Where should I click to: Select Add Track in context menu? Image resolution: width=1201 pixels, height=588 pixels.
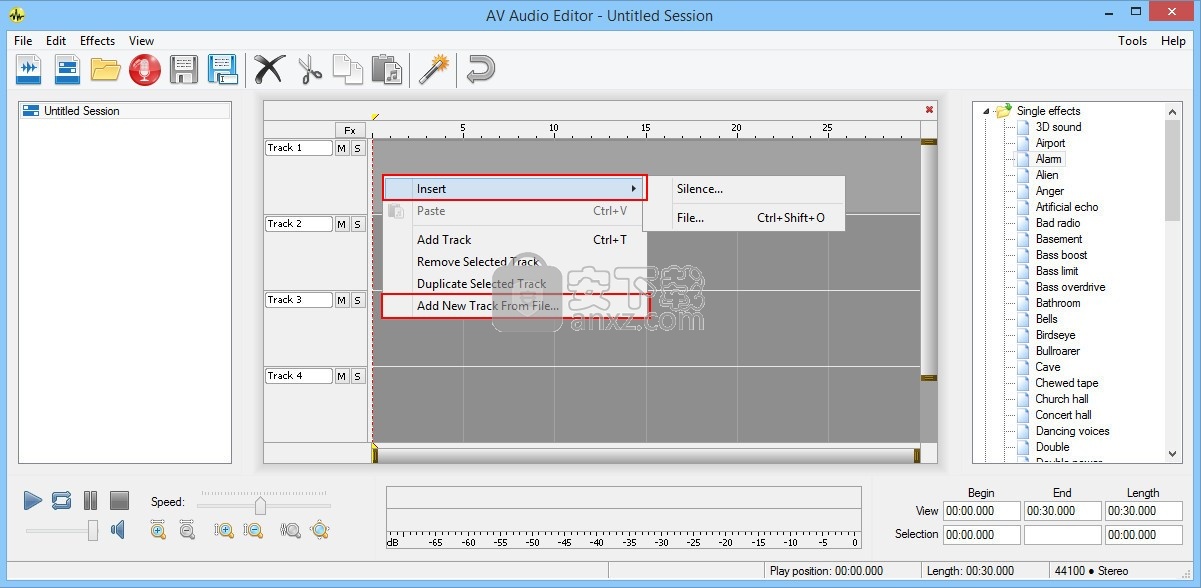coord(515,240)
